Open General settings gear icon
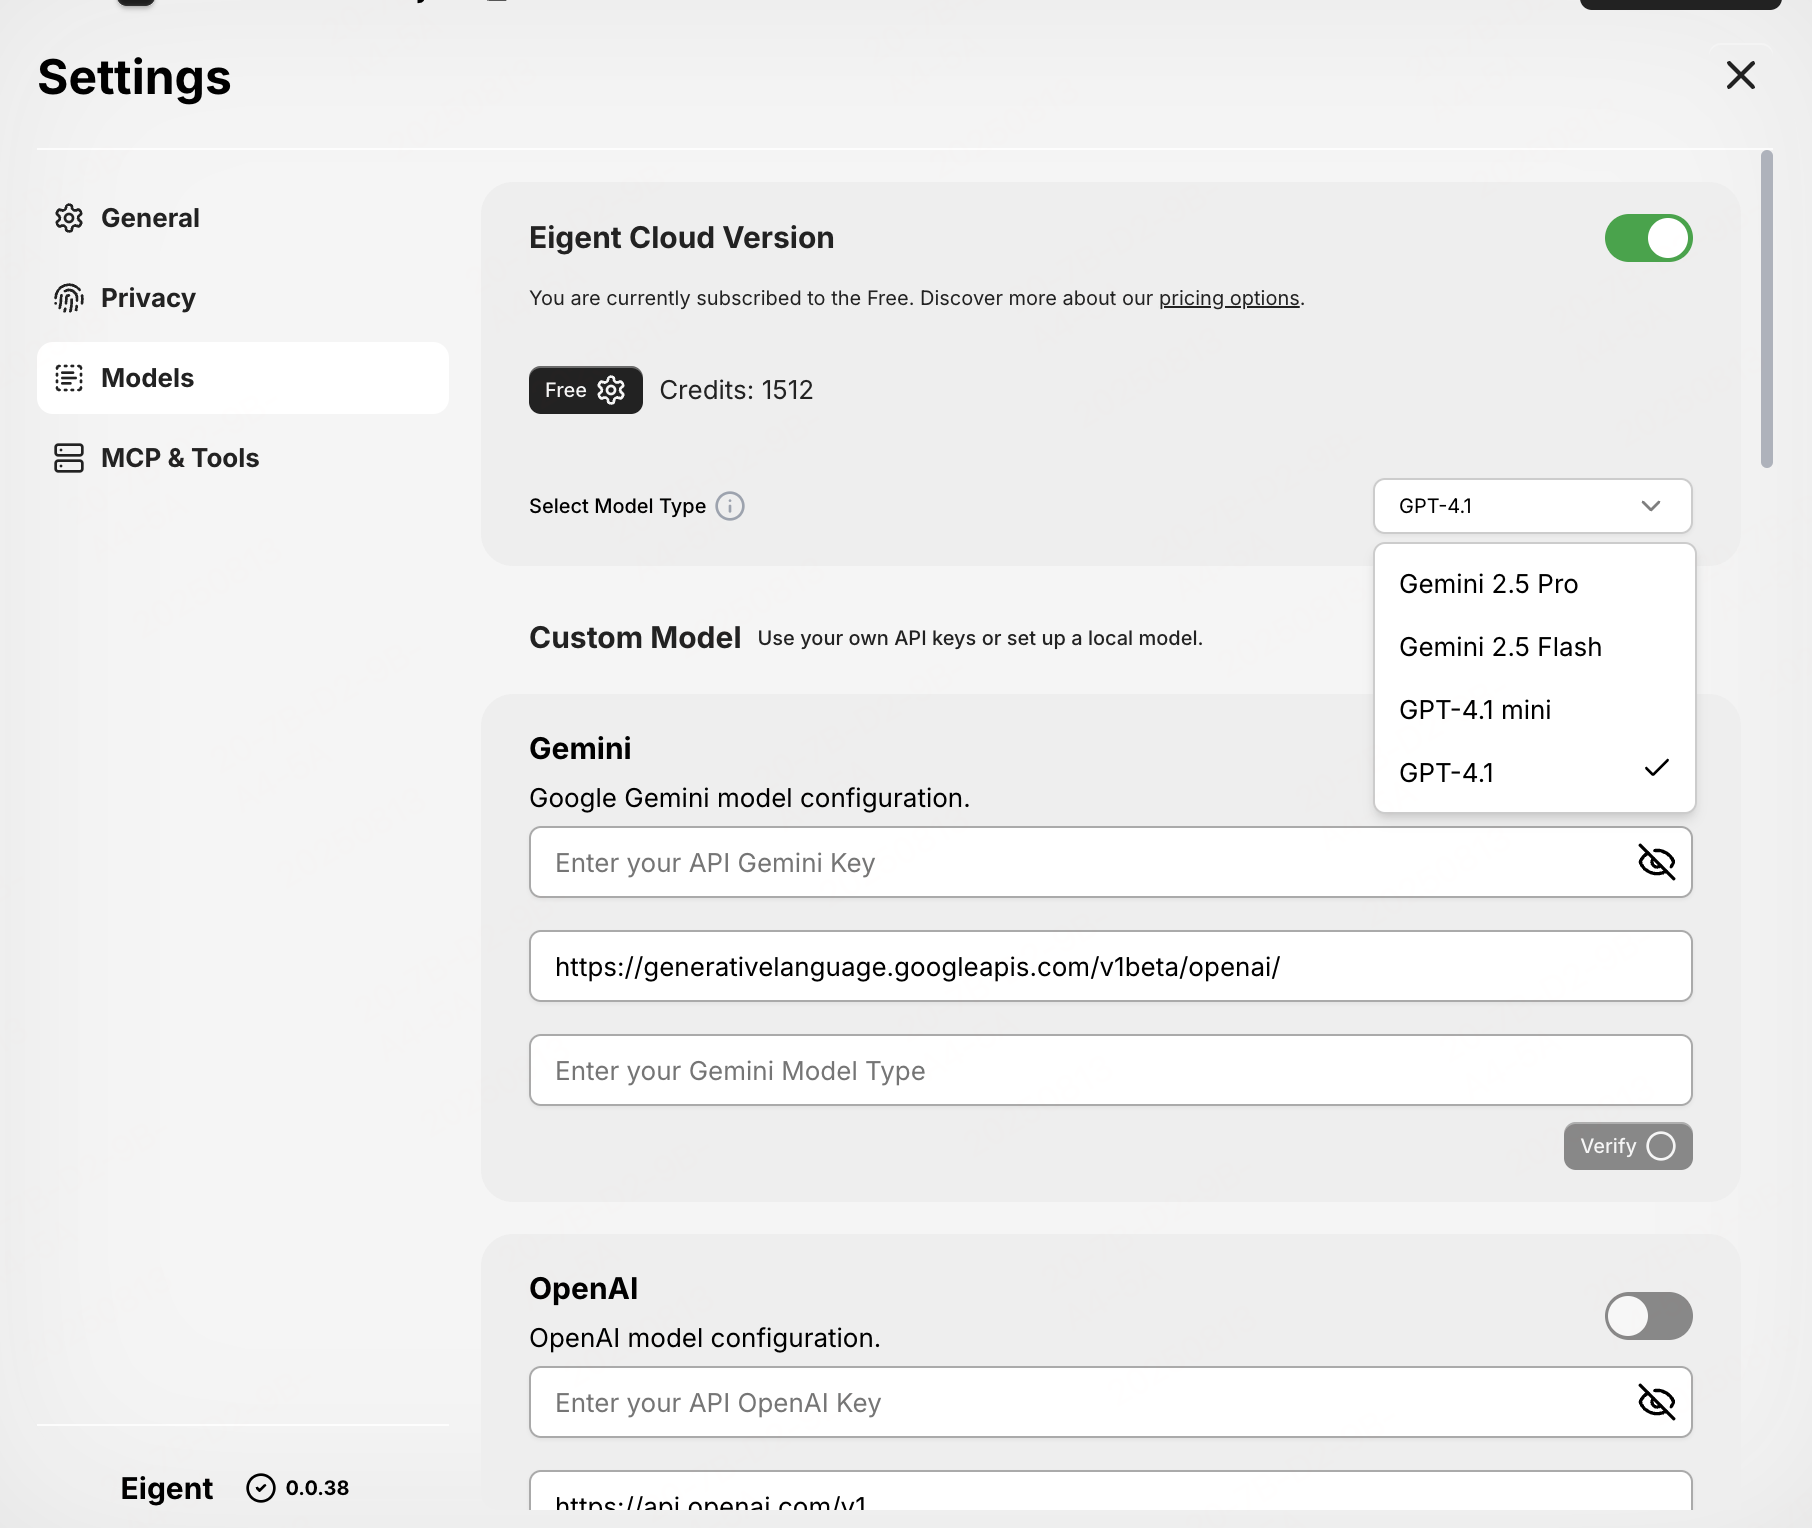1812x1528 pixels. (69, 218)
